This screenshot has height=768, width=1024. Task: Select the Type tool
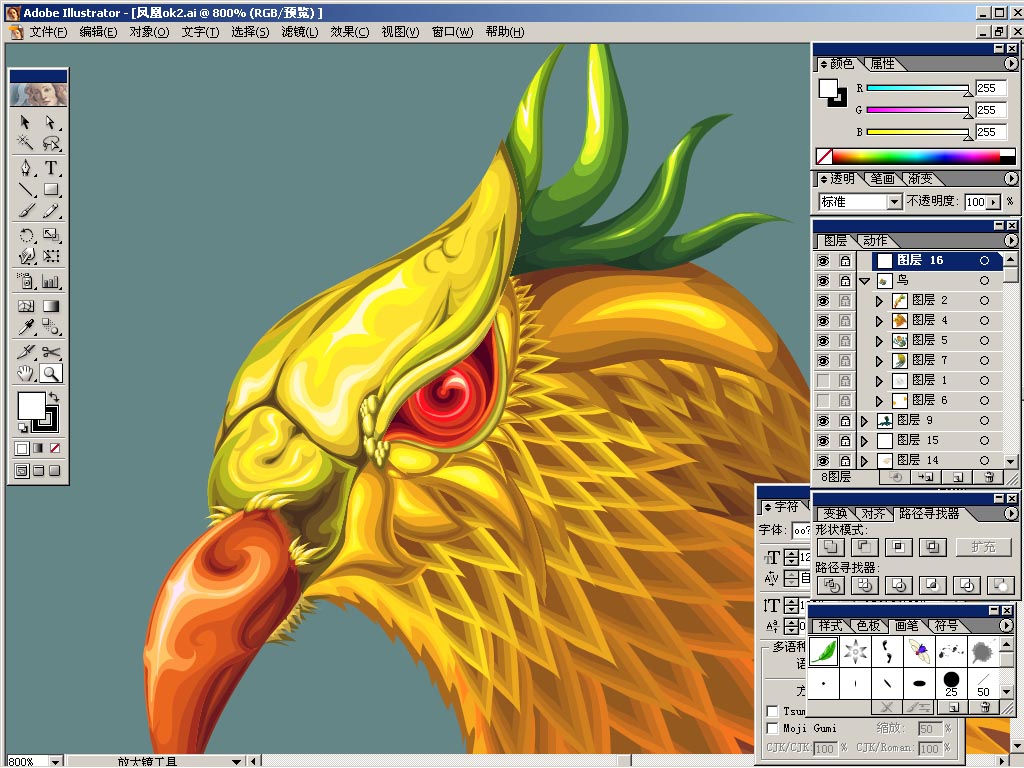pyautogui.click(x=51, y=168)
